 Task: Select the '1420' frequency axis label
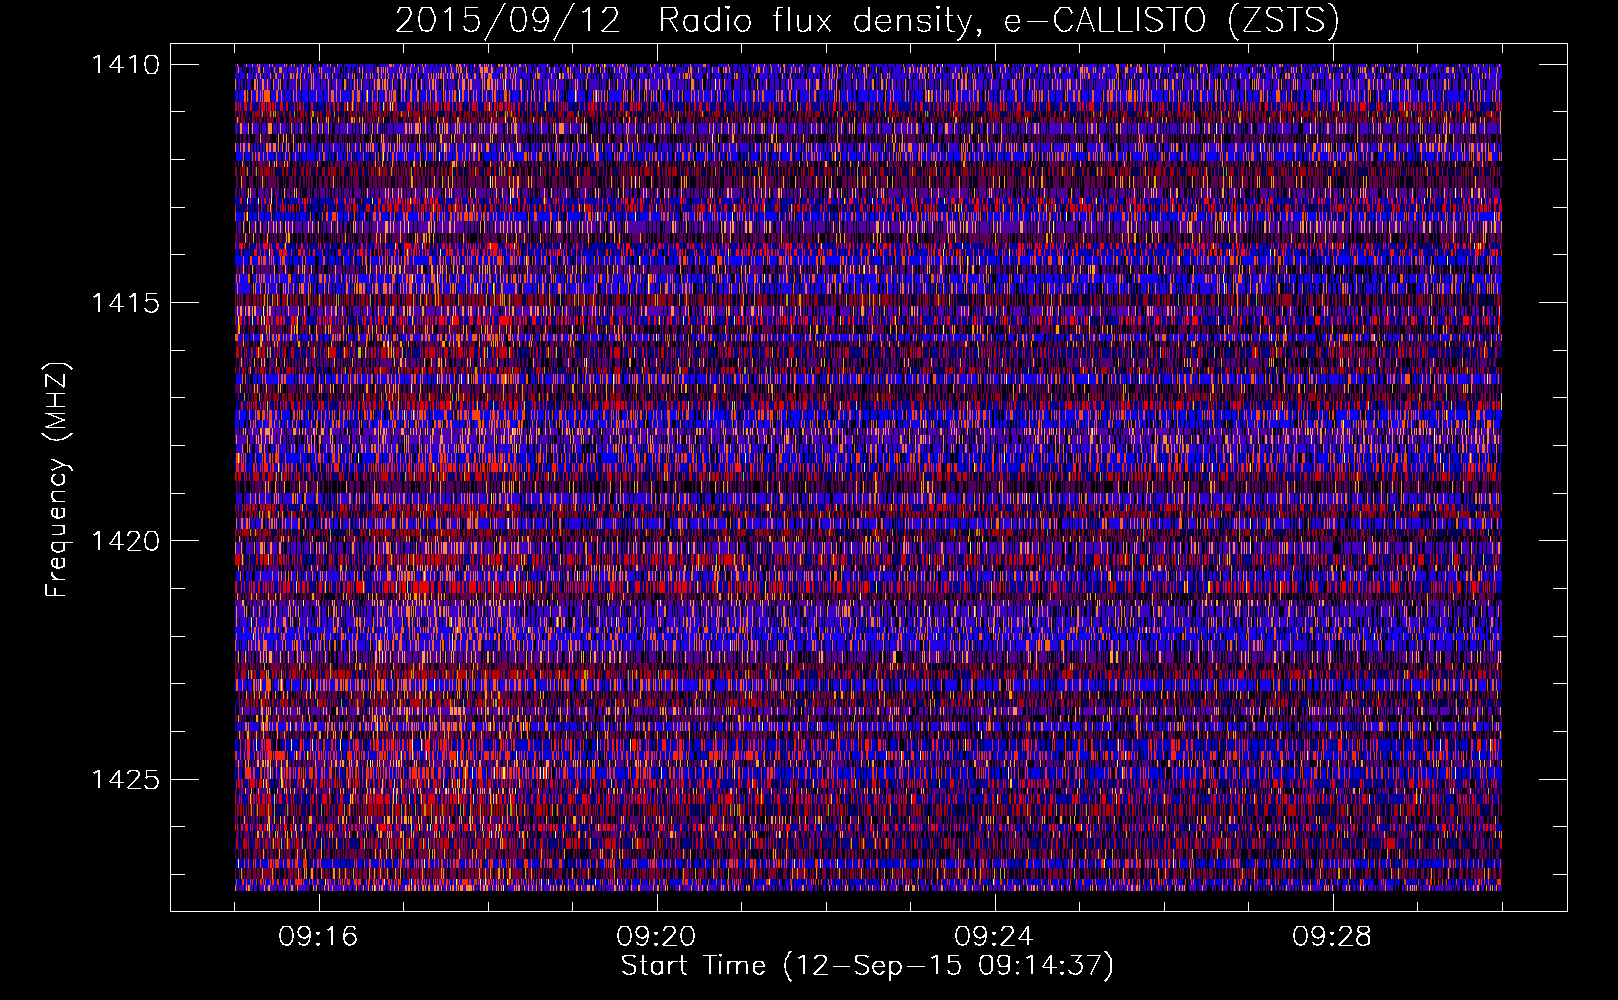(125, 541)
